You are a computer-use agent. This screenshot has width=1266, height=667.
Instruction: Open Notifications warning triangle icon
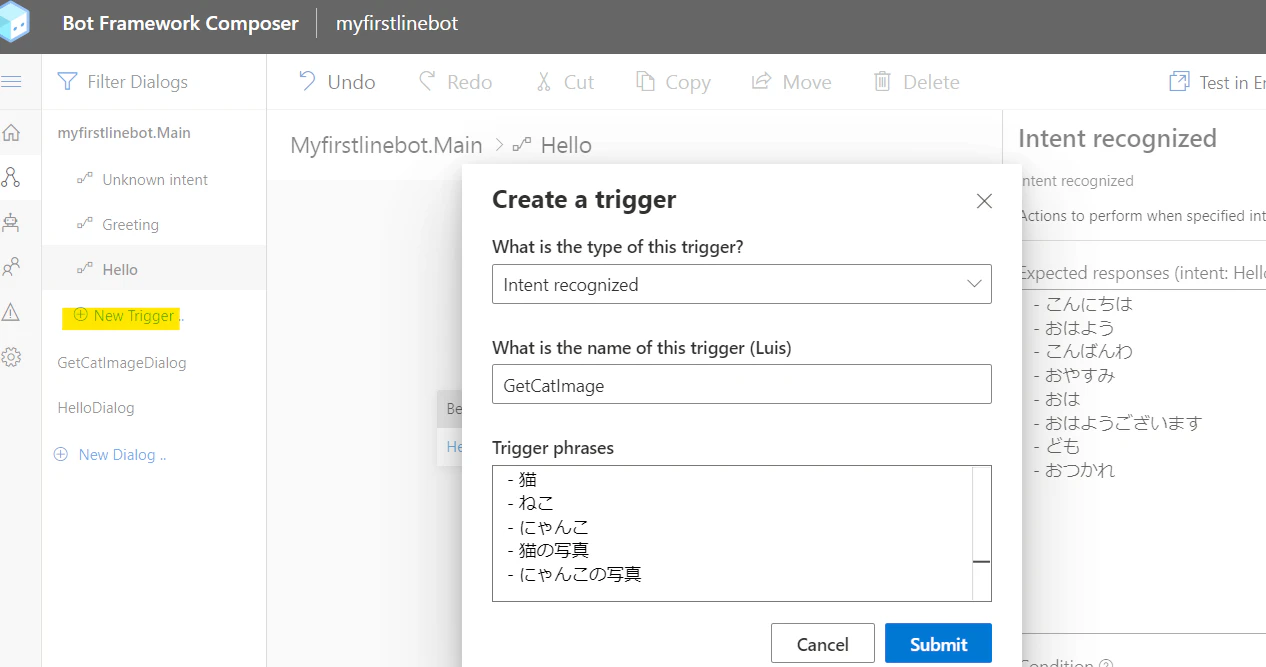coord(11,312)
